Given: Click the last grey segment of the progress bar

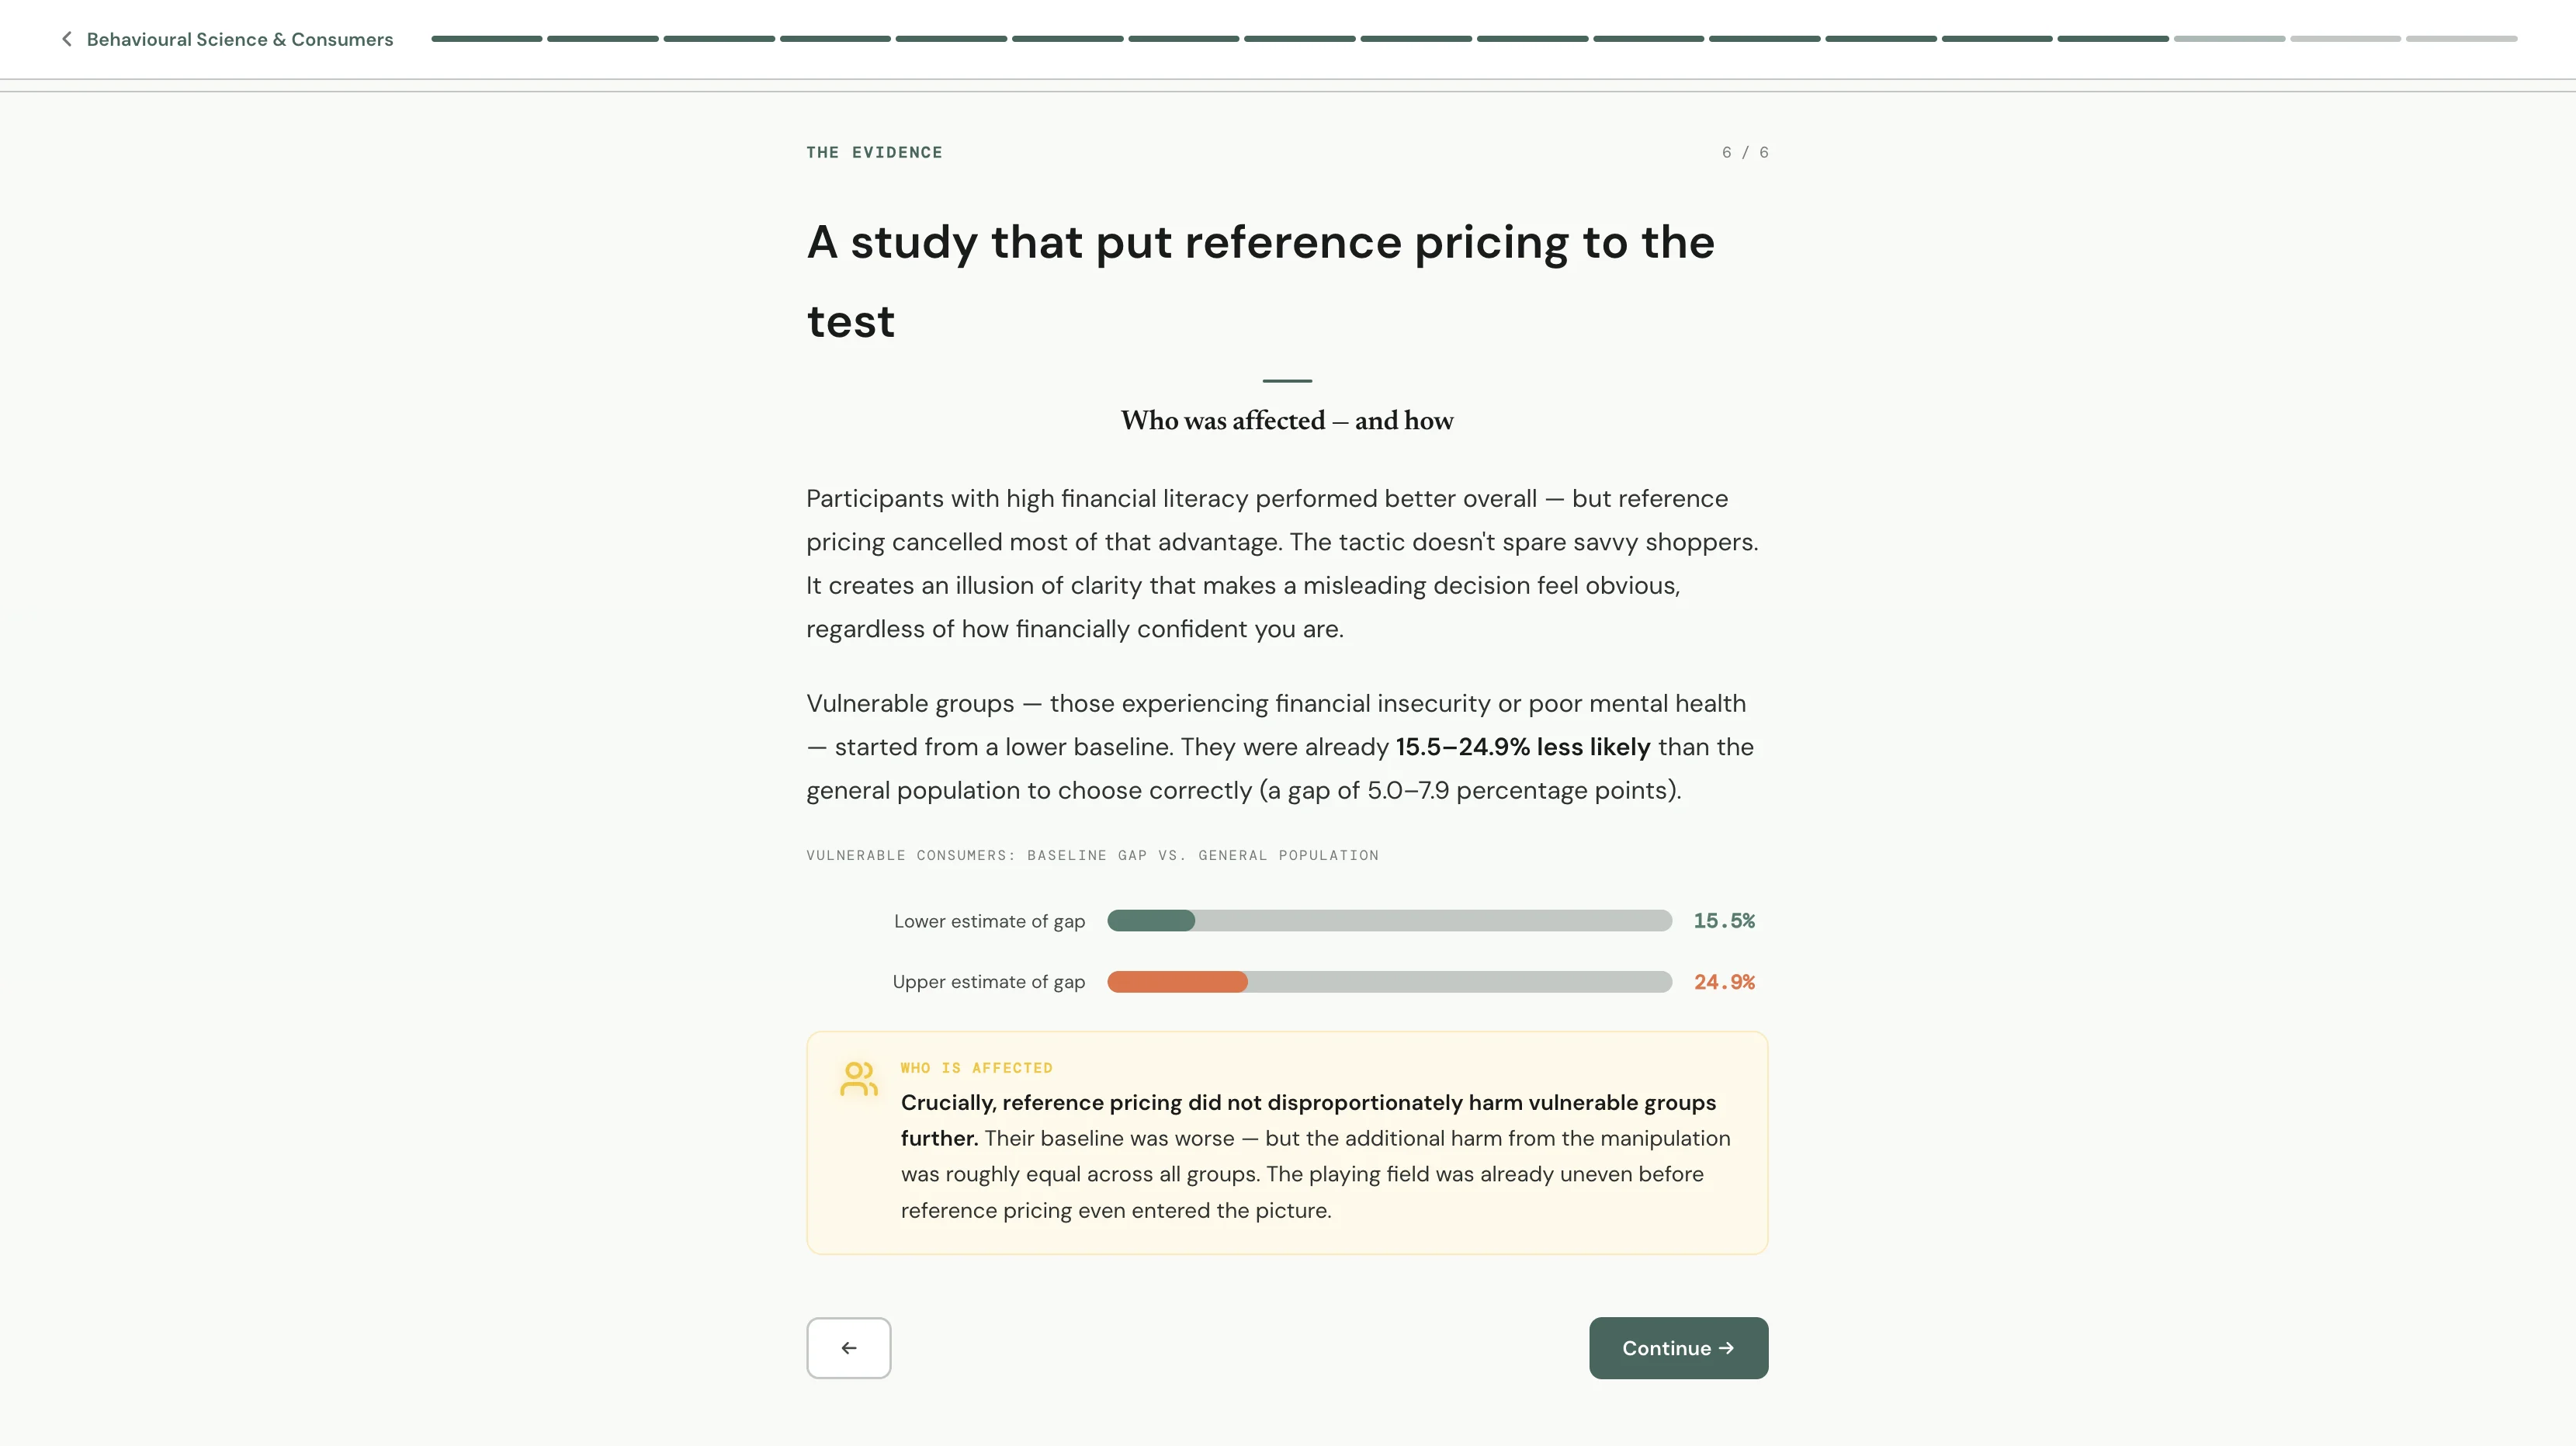Looking at the screenshot, I should coord(2460,39).
